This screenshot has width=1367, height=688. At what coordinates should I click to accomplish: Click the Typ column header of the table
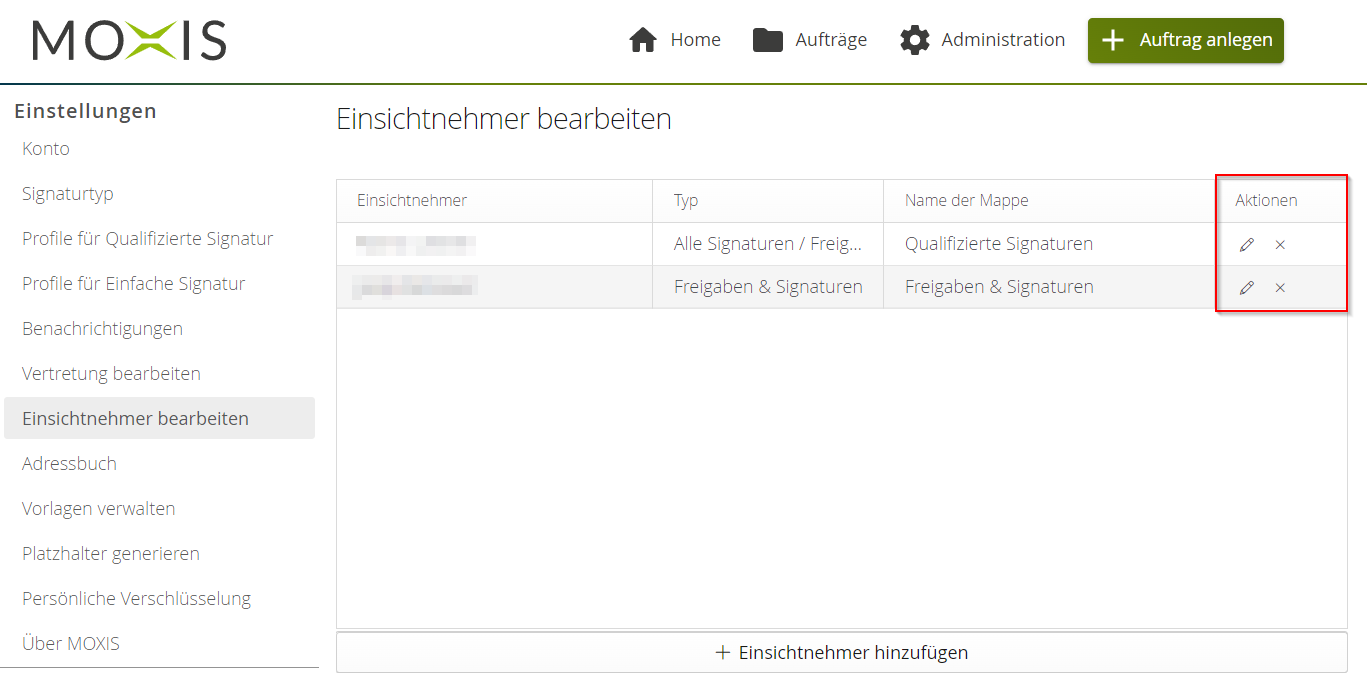(x=686, y=200)
